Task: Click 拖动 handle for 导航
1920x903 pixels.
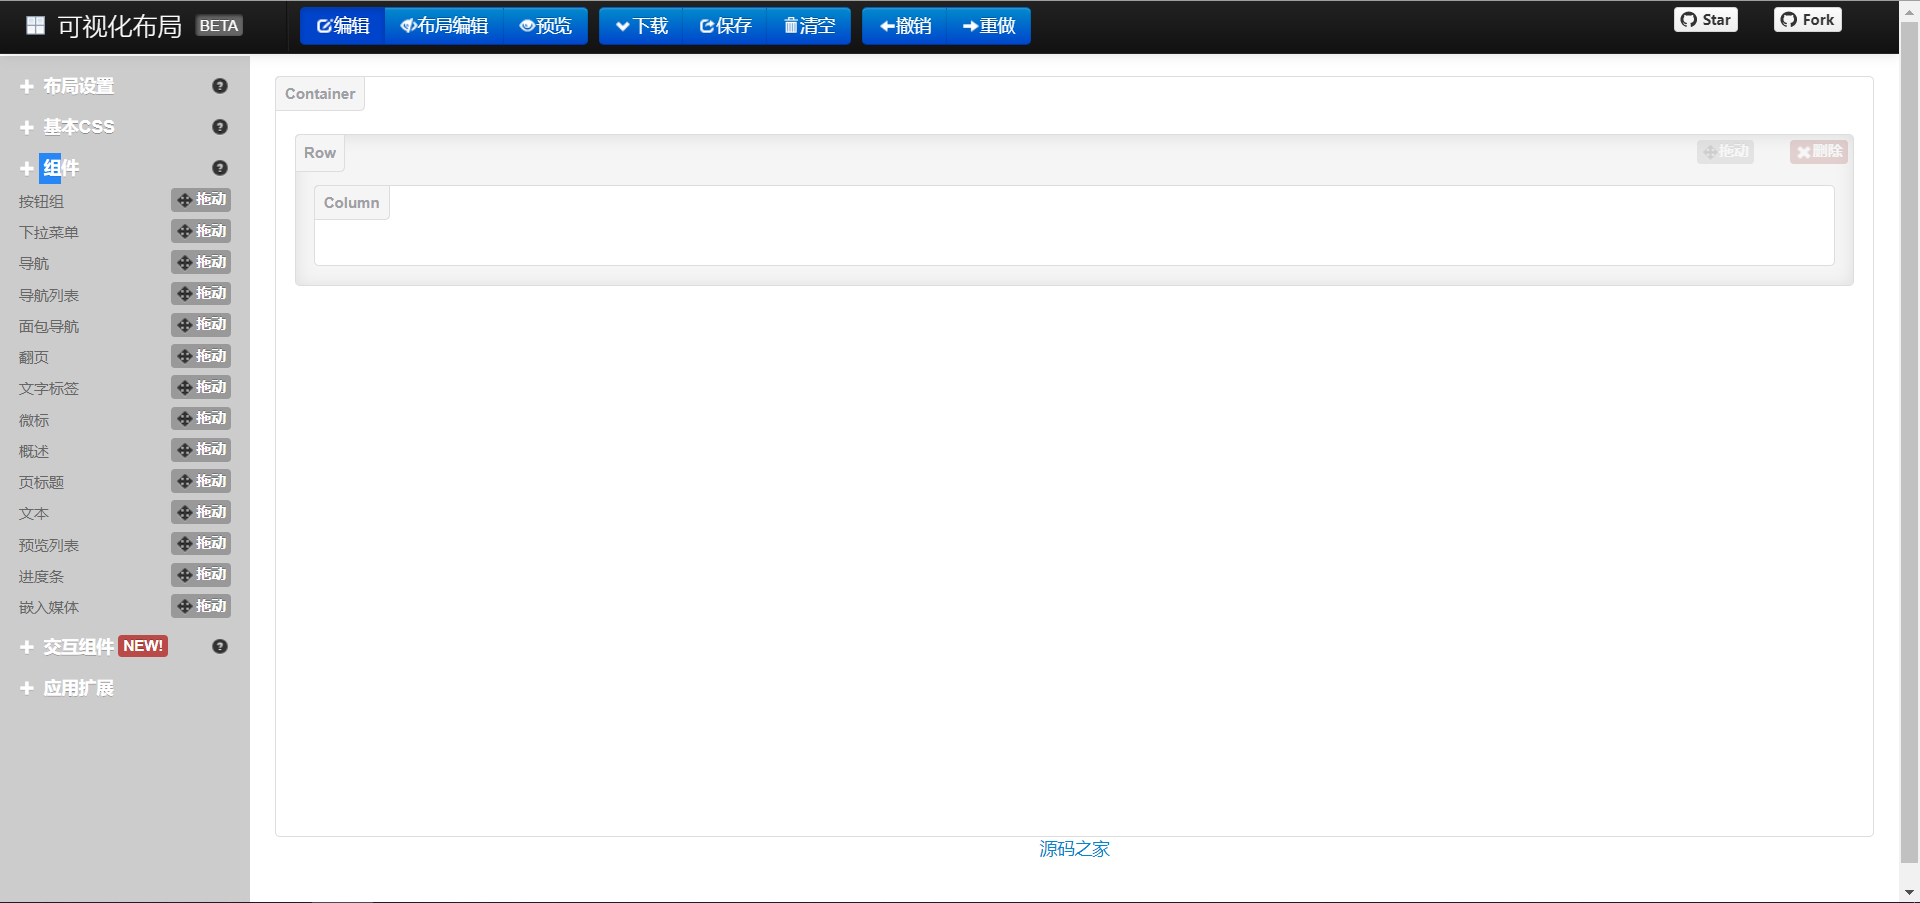Action: coord(201,262)
